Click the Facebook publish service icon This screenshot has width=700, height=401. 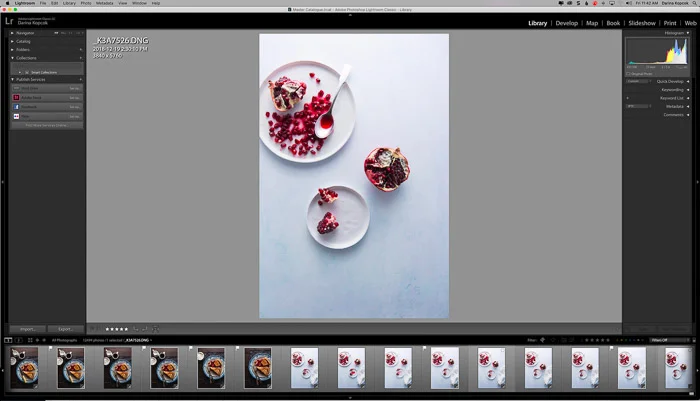click(16, 107)
